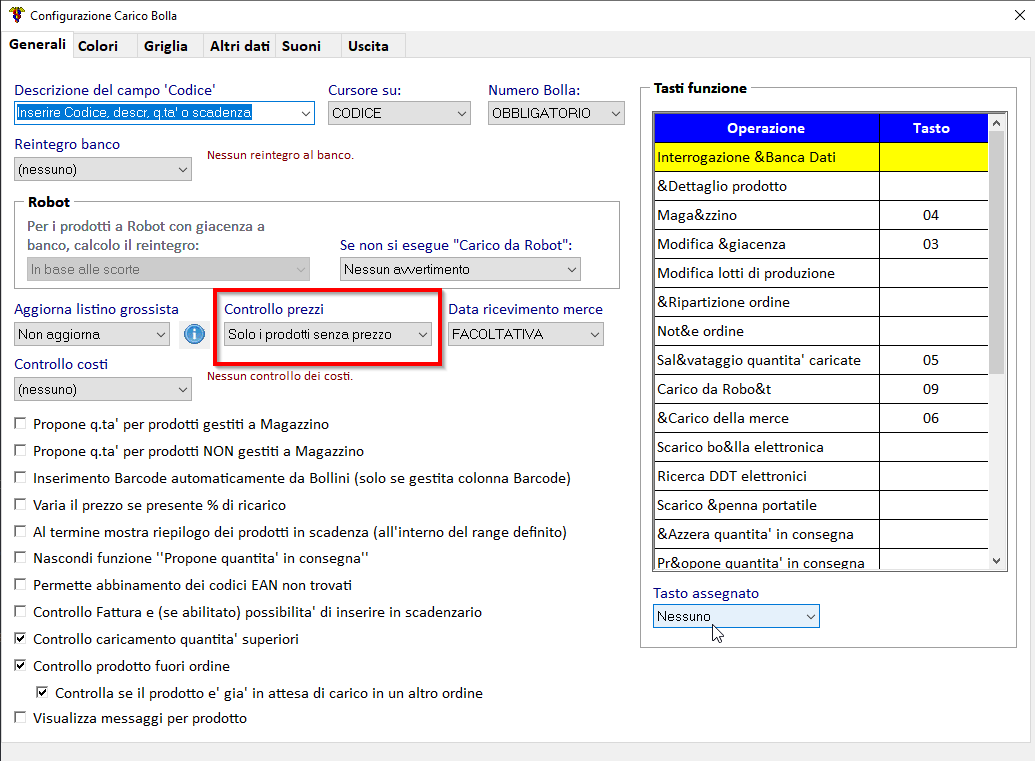The image size is (1035, 761).
Task: Open the Altri dati tab
Action: 240,46
